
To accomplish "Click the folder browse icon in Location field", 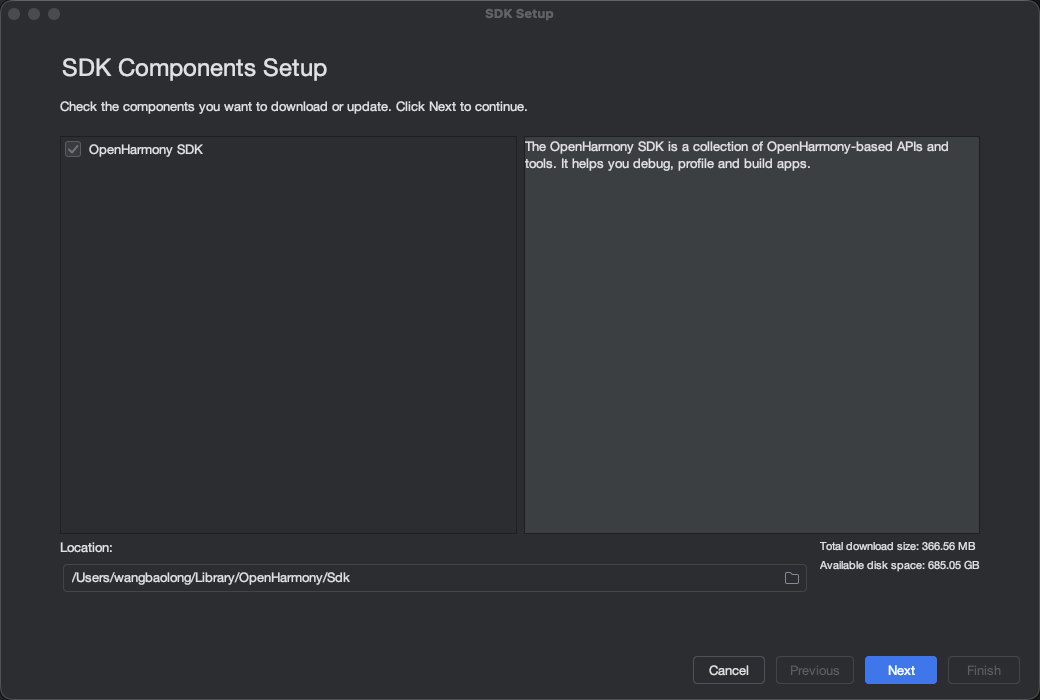I will pyautogui.click(x=791, y=578).
